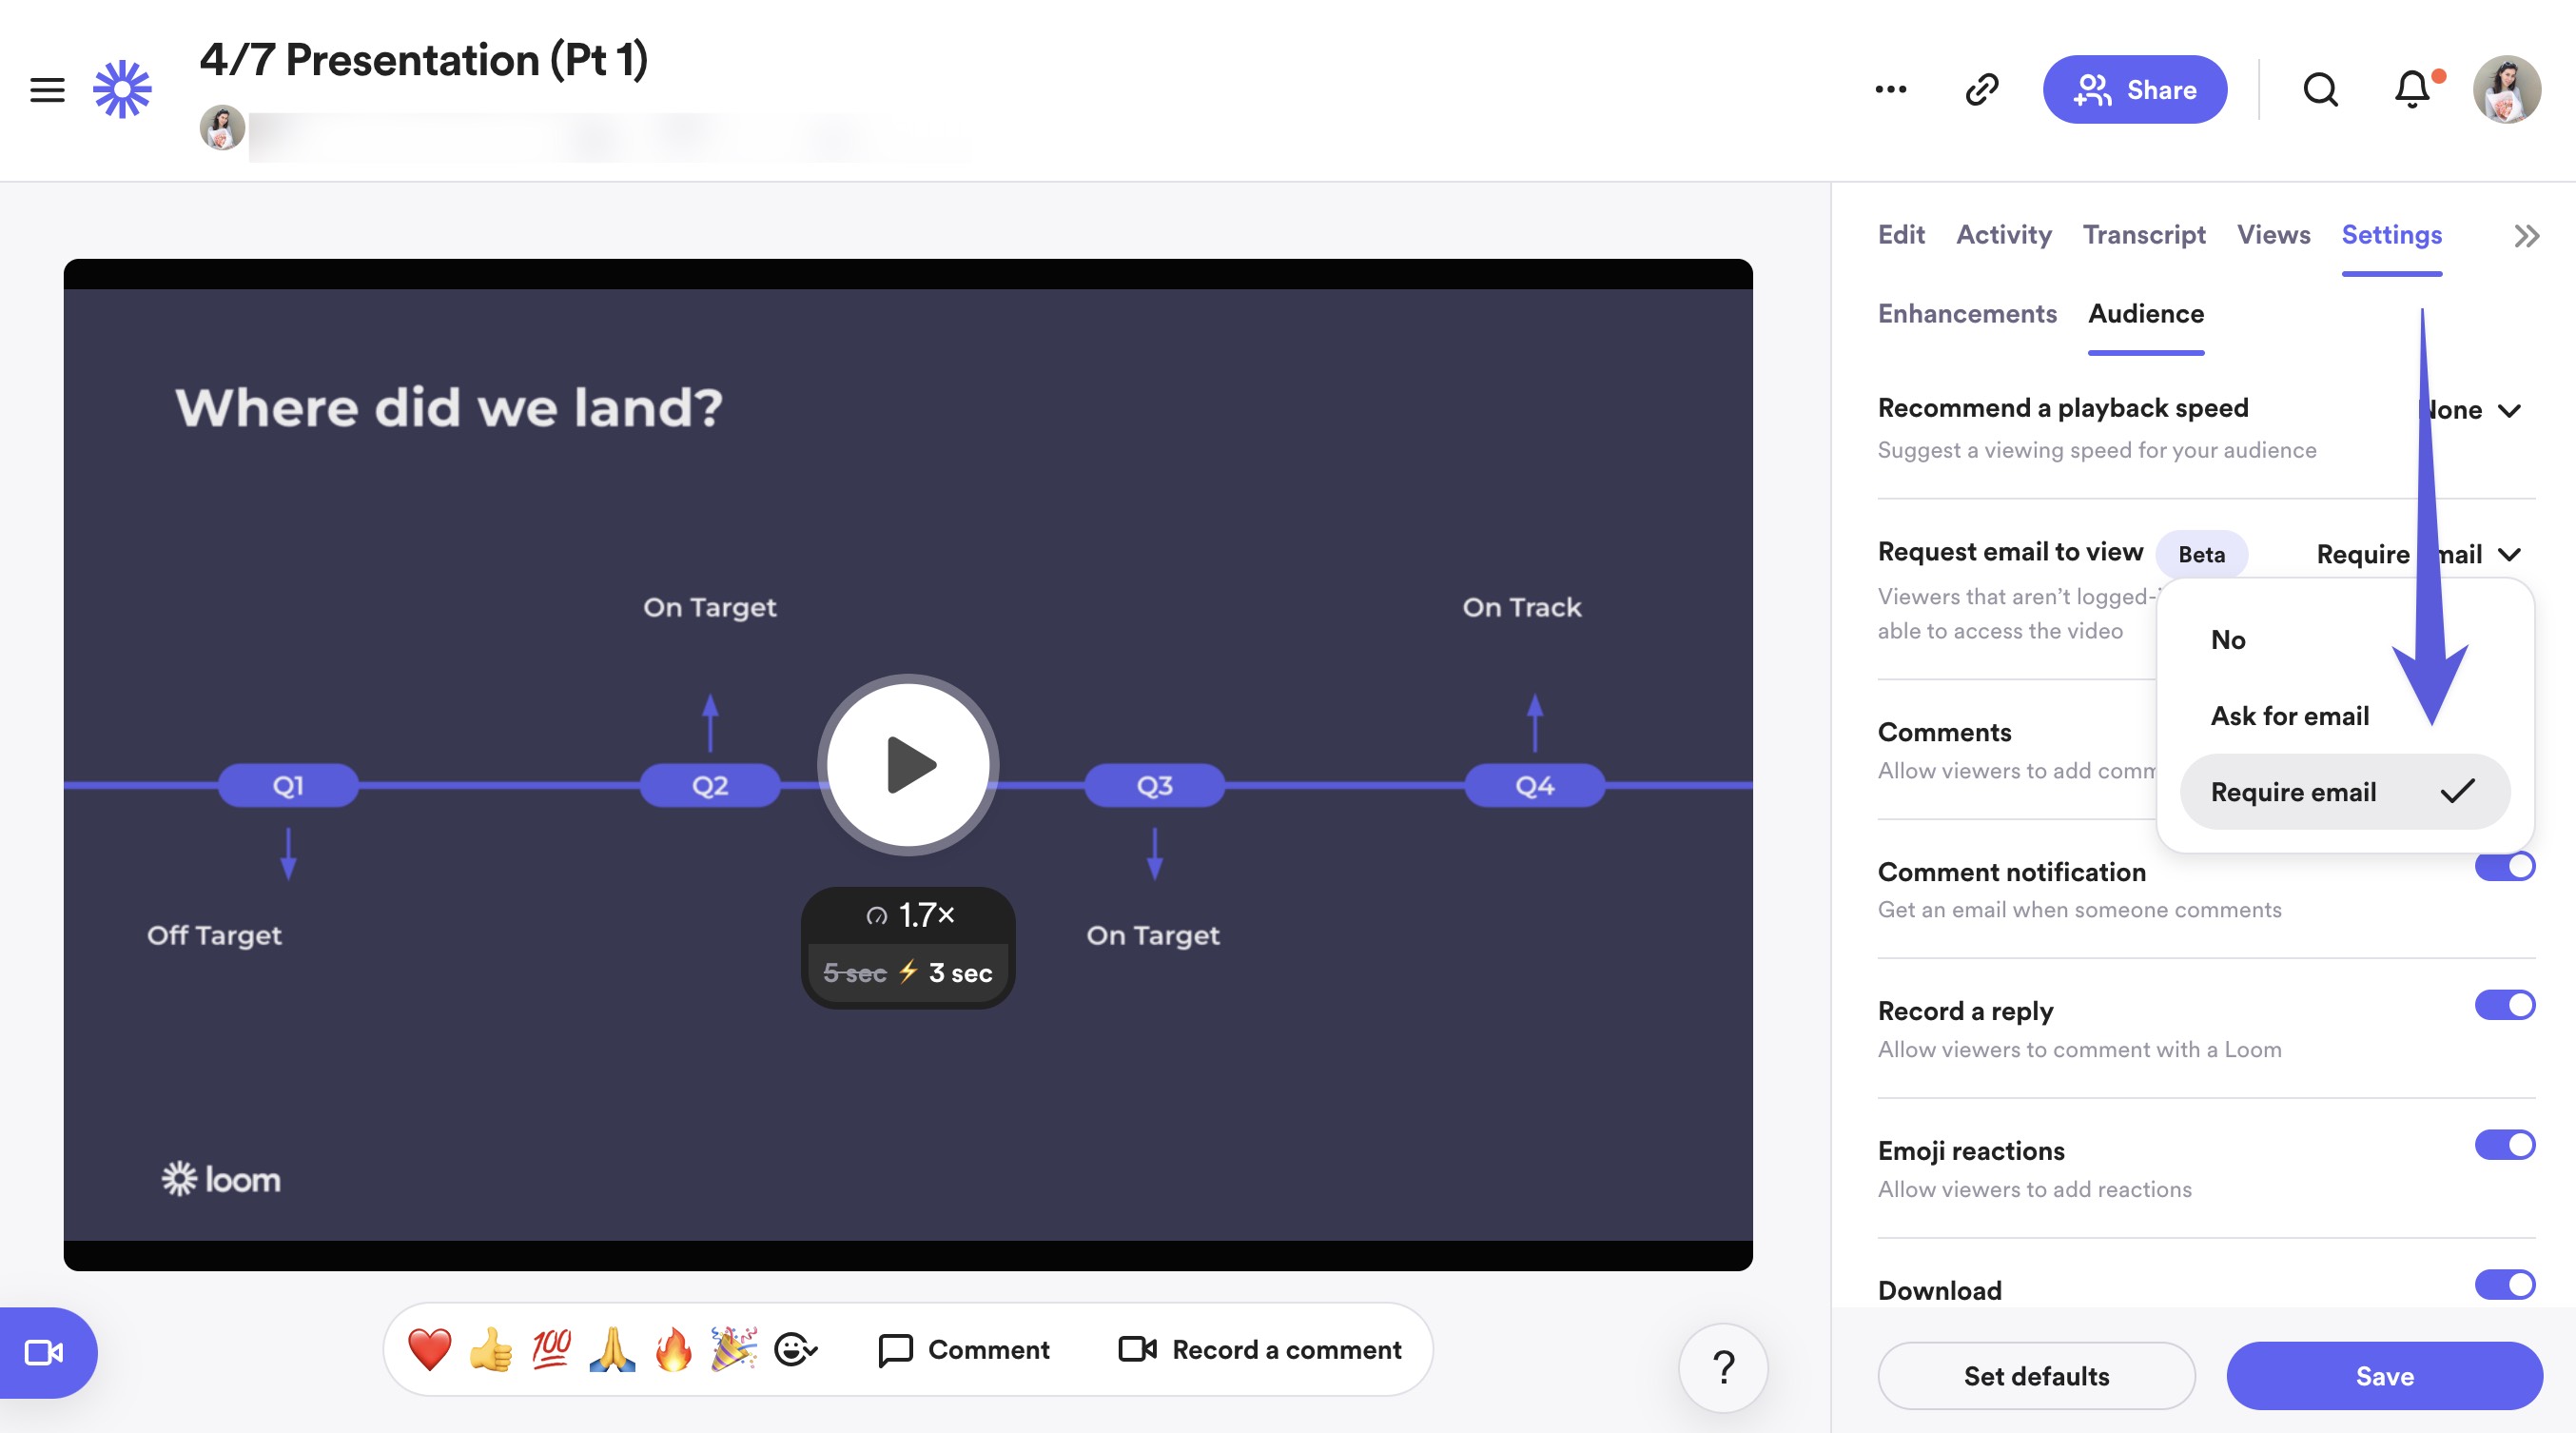Click the camera record button bottom-left
Screen dimensions: 2576x1433
point(44,1352)
